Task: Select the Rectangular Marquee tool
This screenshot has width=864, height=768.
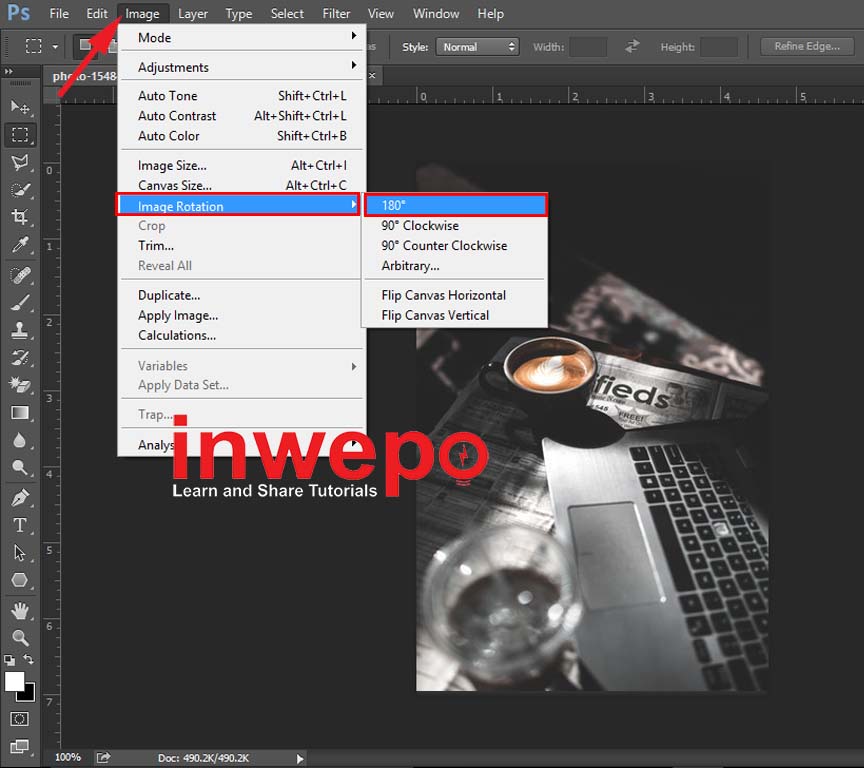Action: pos(20,134)
